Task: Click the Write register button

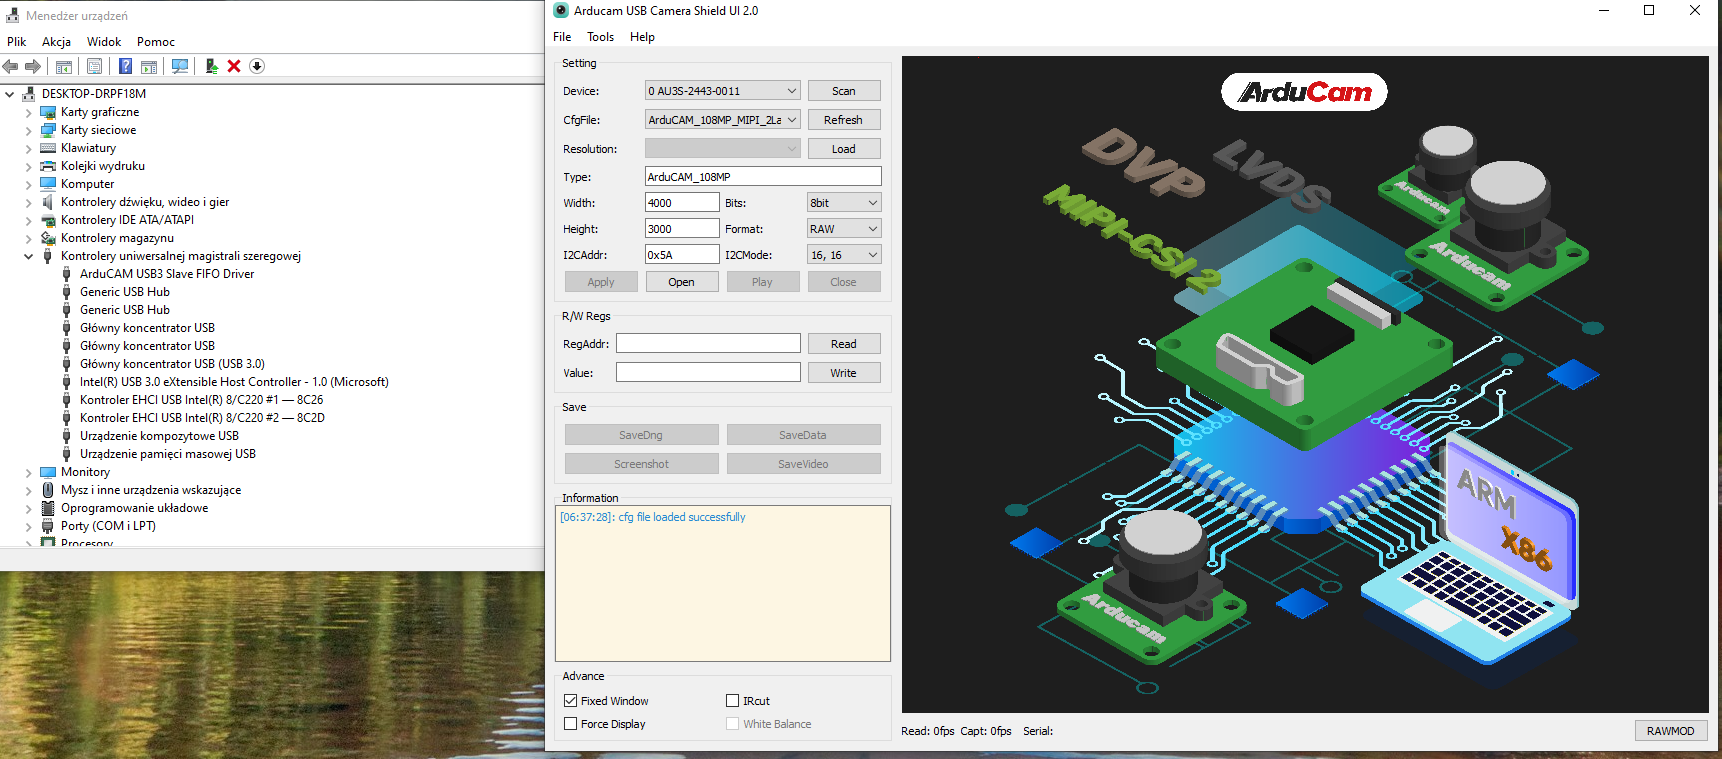Action: (844, 373)
